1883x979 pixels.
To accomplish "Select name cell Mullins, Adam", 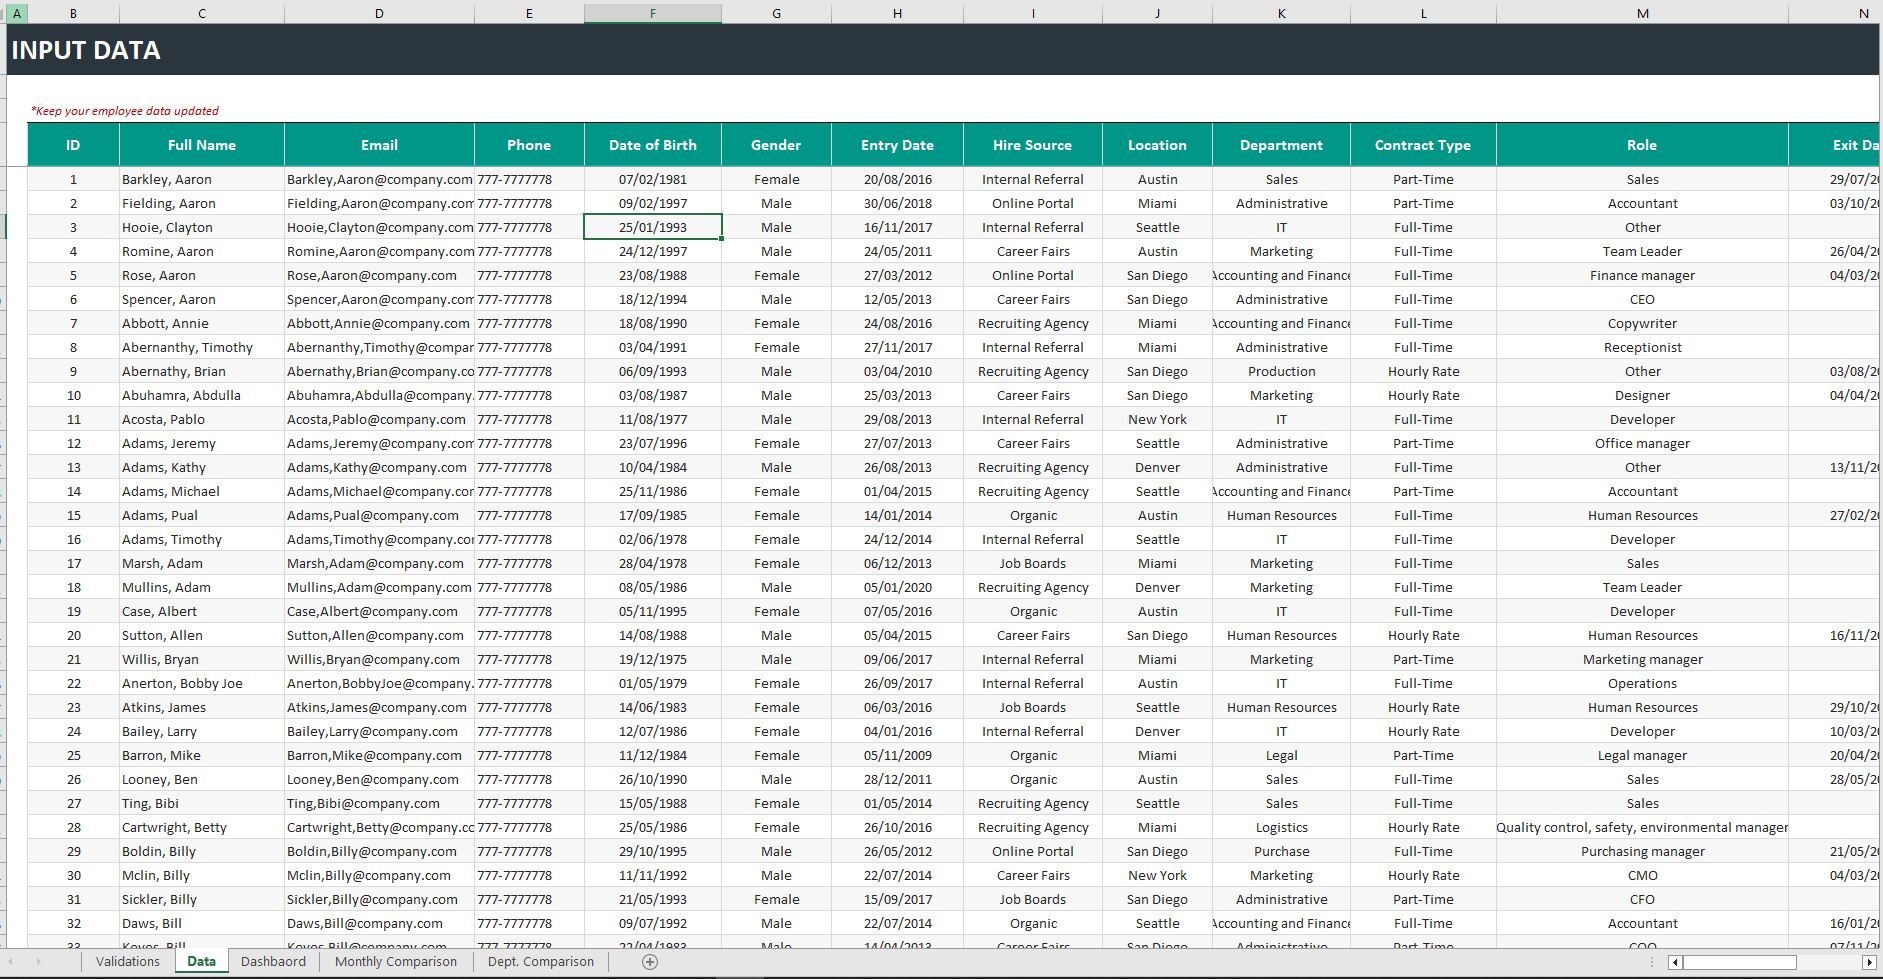I will point(202,587).
